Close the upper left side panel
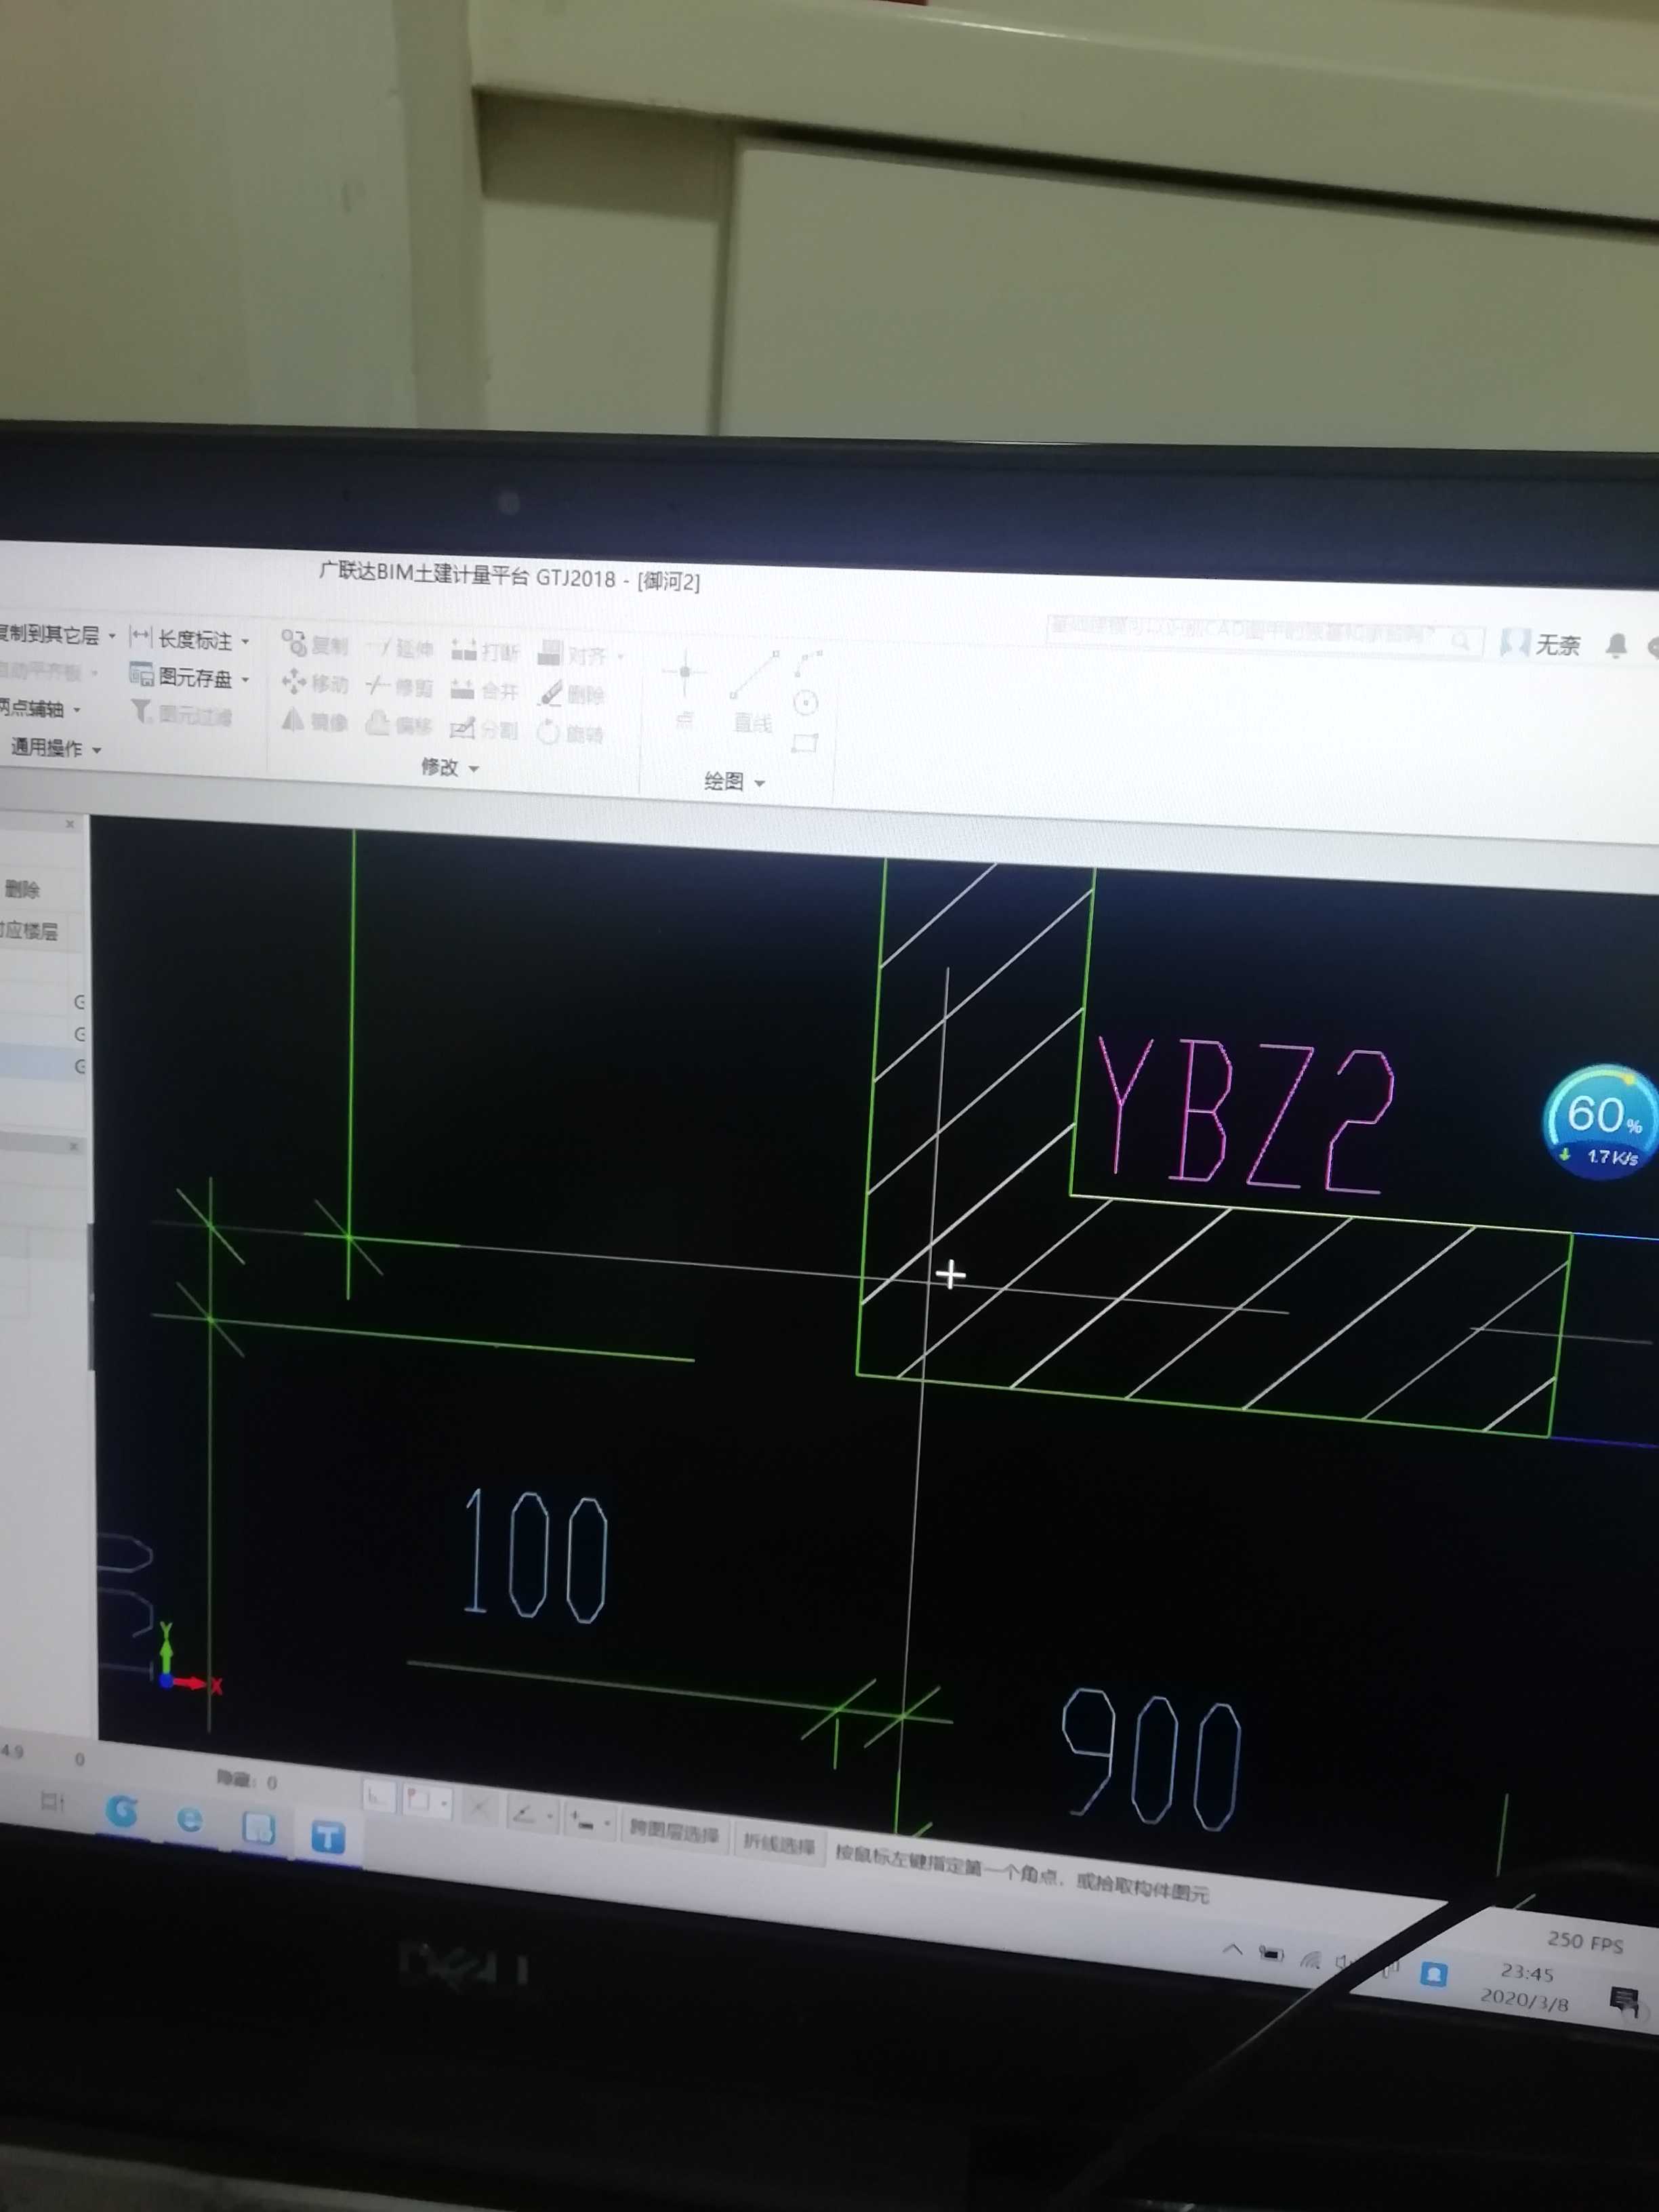 tap(69, 824)
